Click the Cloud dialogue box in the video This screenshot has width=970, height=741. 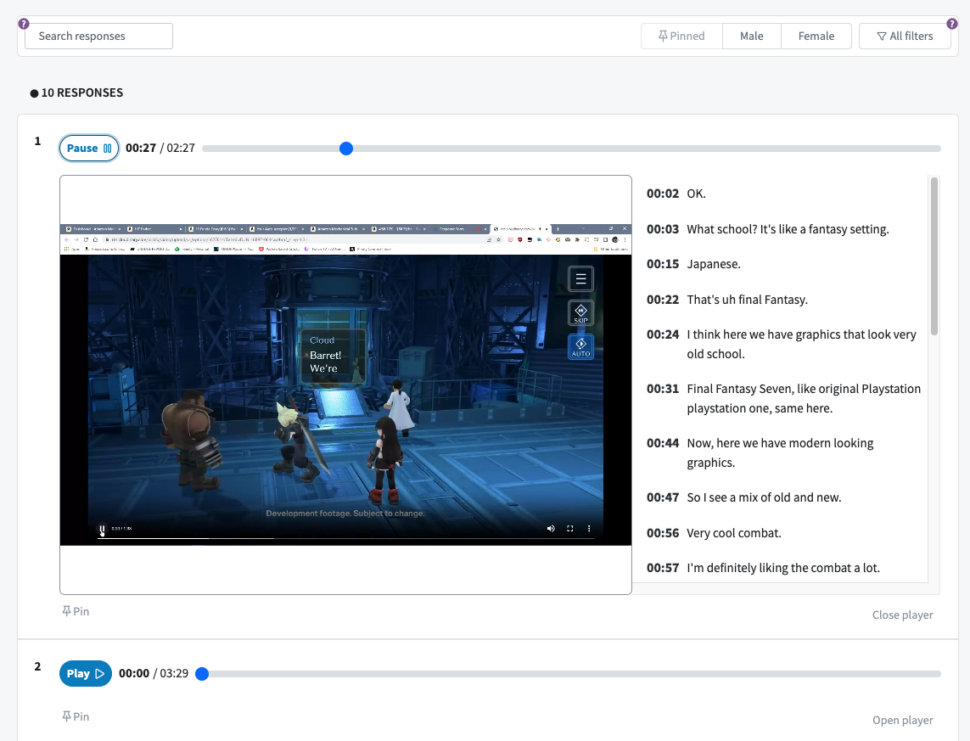[333, 357]
